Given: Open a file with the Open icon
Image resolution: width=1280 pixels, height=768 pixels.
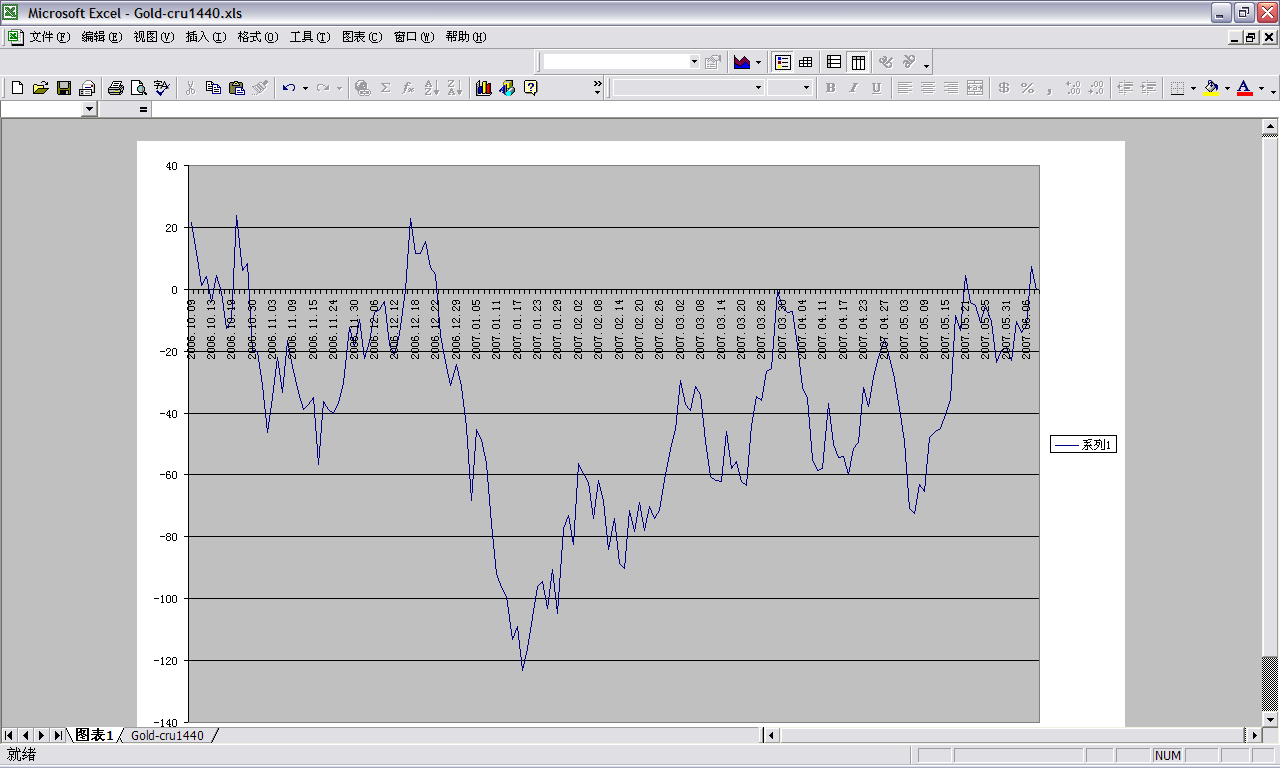Looking at the screenshot, I should (40, 88).
